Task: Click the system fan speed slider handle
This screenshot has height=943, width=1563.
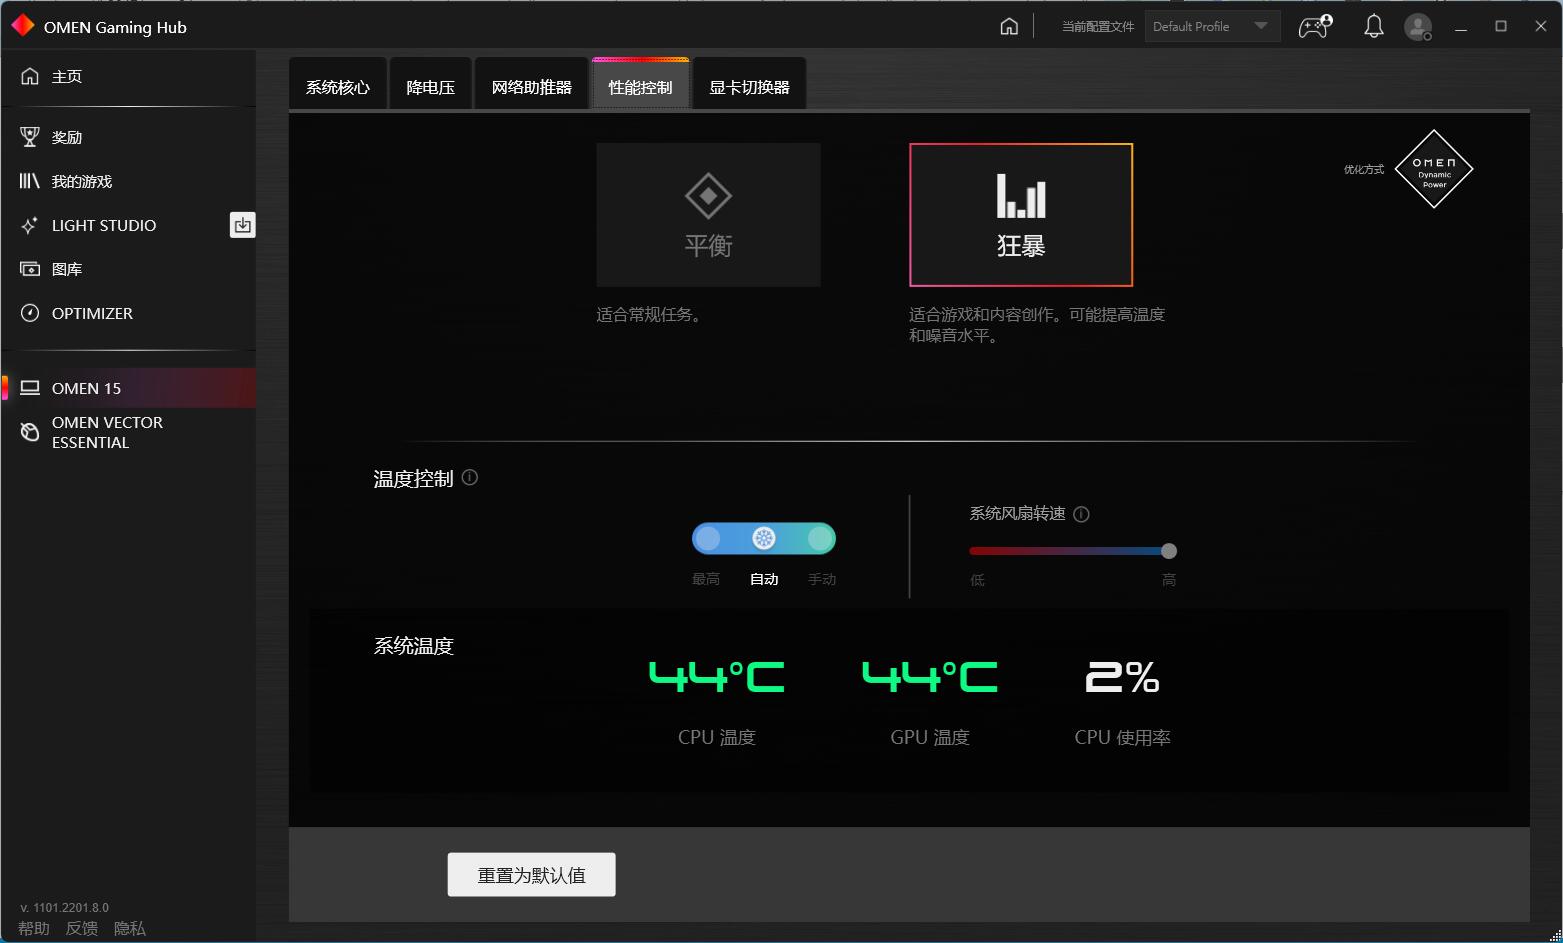Action: pyautogui.click(x=1169, y=551)
